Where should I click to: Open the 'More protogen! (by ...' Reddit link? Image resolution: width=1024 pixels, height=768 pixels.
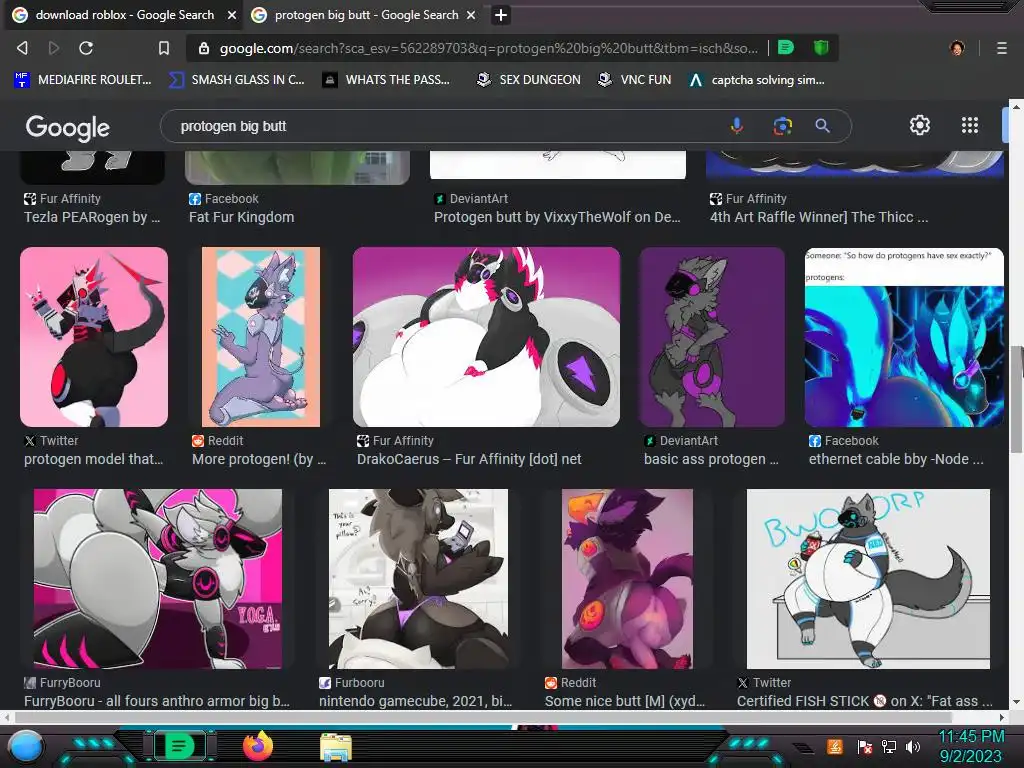pos(259,459)
